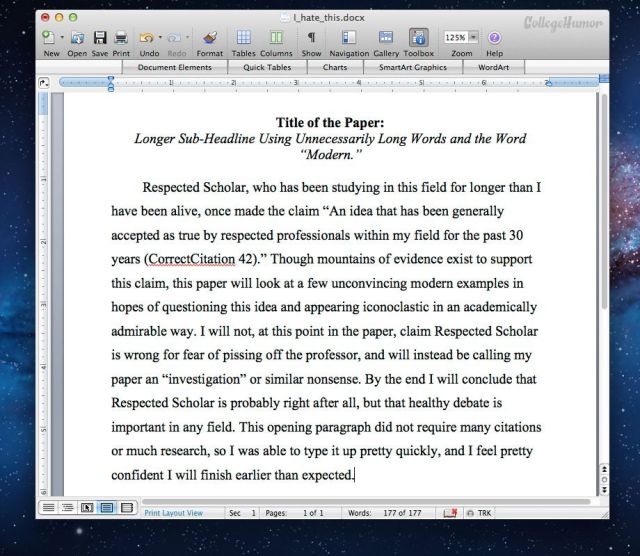Undo the last action
The width and height of the screenshot is (640, 556).
click(147, 38)
